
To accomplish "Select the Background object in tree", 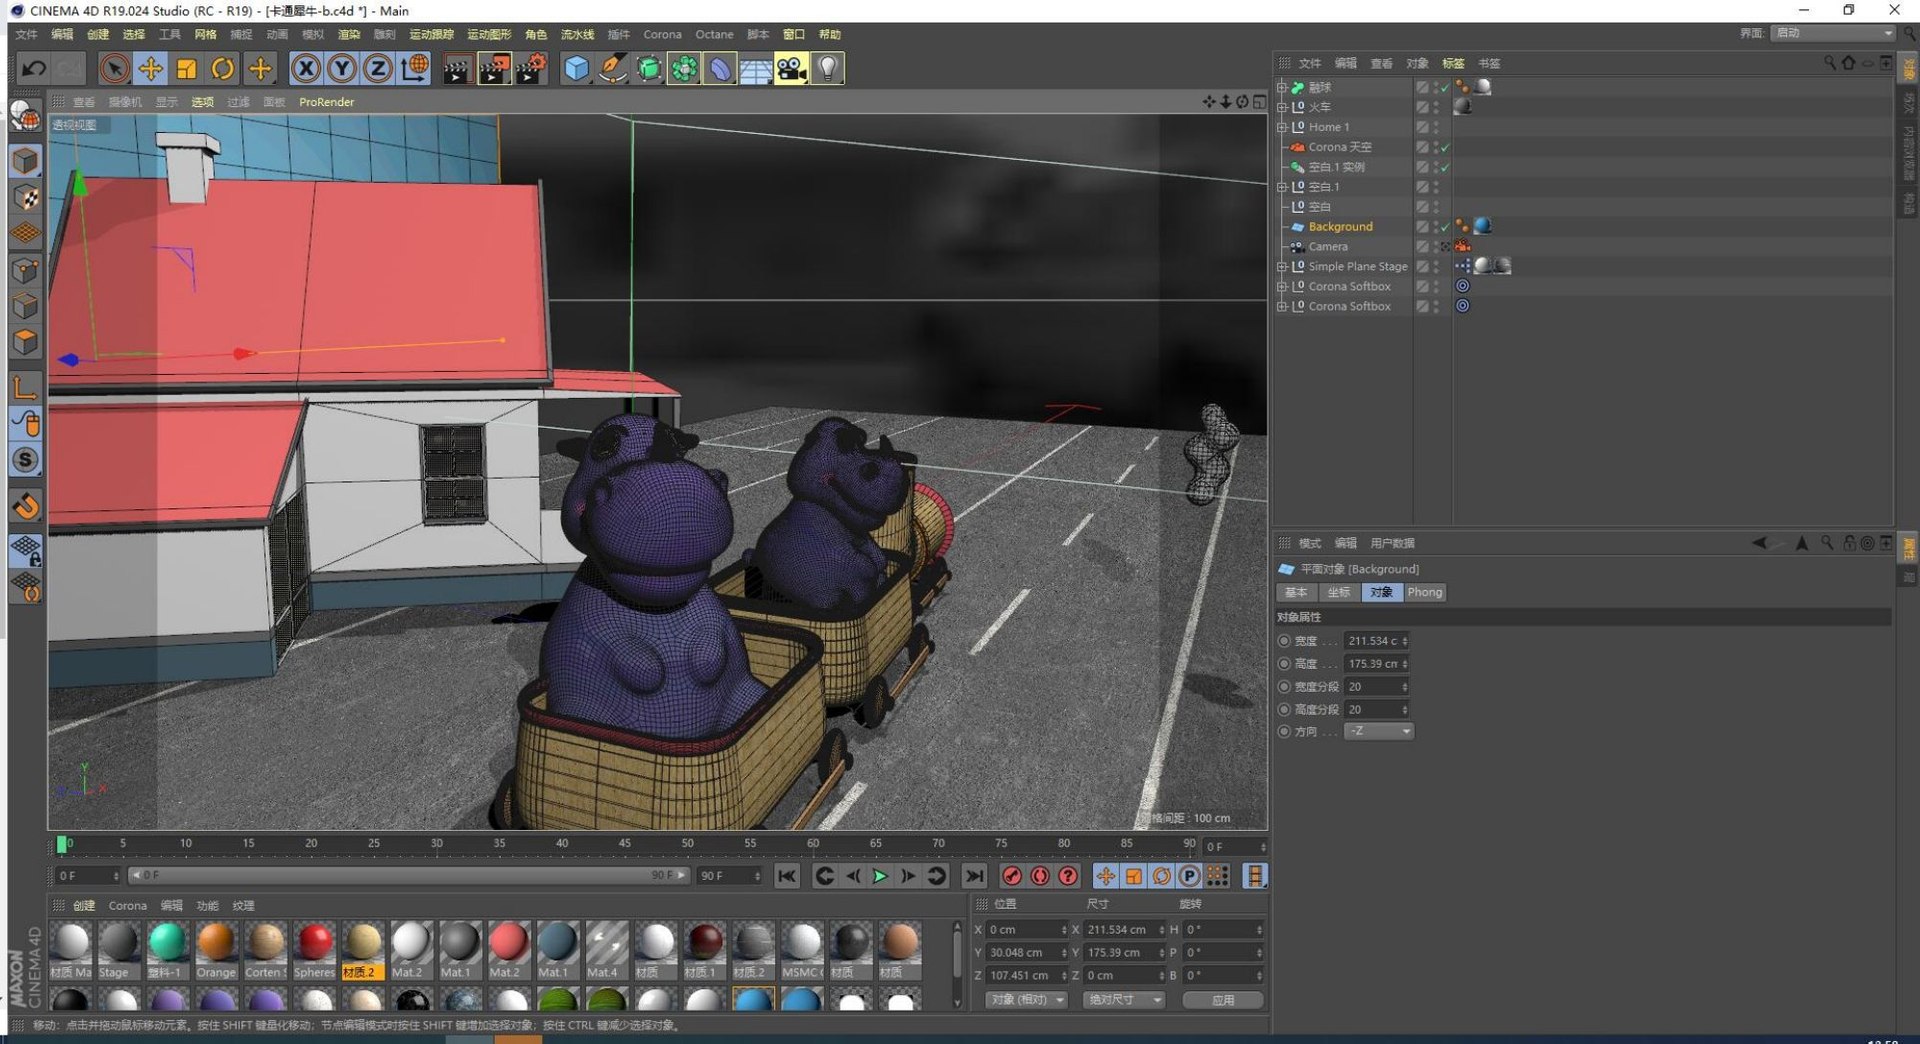I will coord(1340,227).
